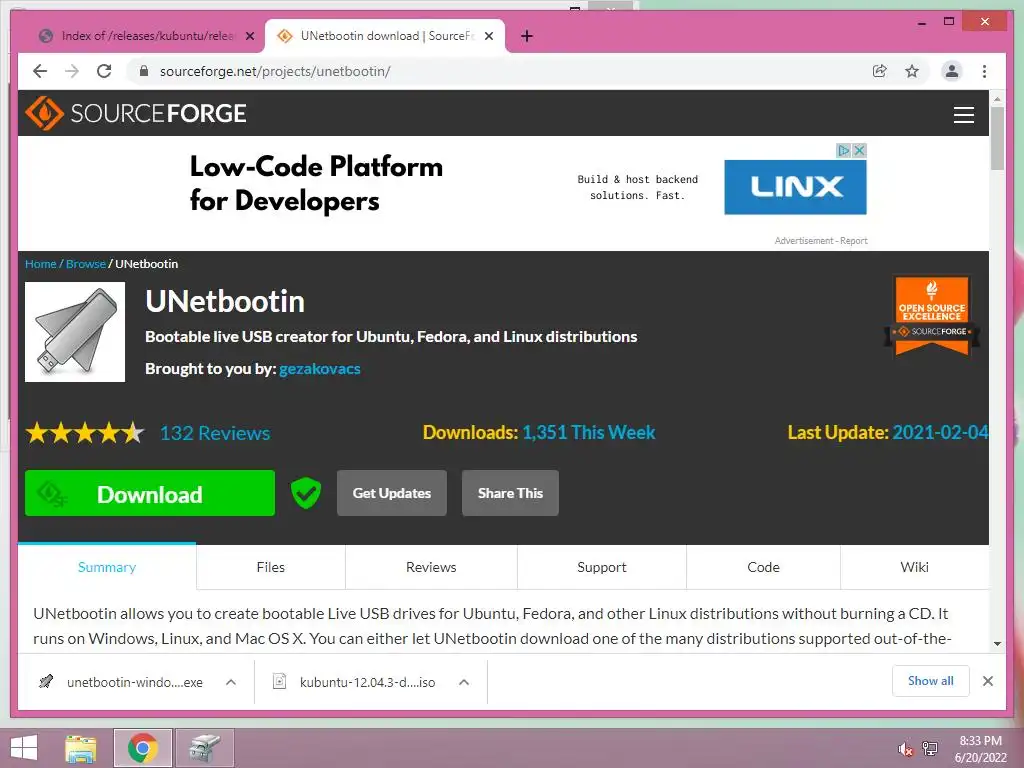This screenshot has width=1024, height=768.
Task: Click the green Download button
Action: click(x=150, y=493)
